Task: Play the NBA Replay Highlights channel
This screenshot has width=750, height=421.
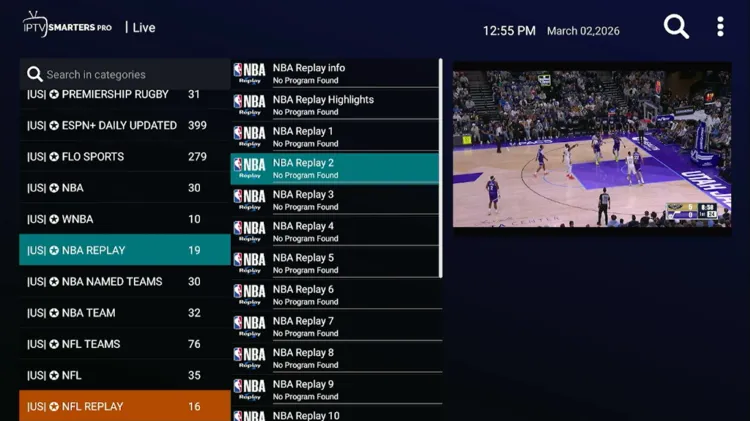Action: pyautogui.click(x=335, y=105)
